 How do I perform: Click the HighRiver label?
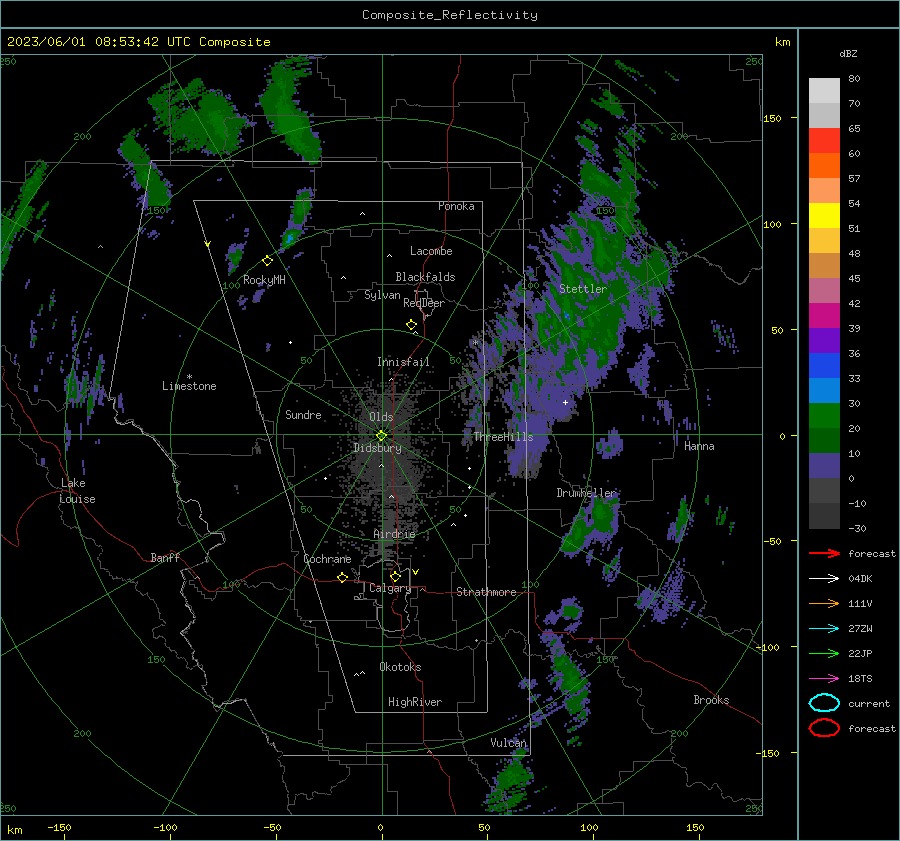415,702
